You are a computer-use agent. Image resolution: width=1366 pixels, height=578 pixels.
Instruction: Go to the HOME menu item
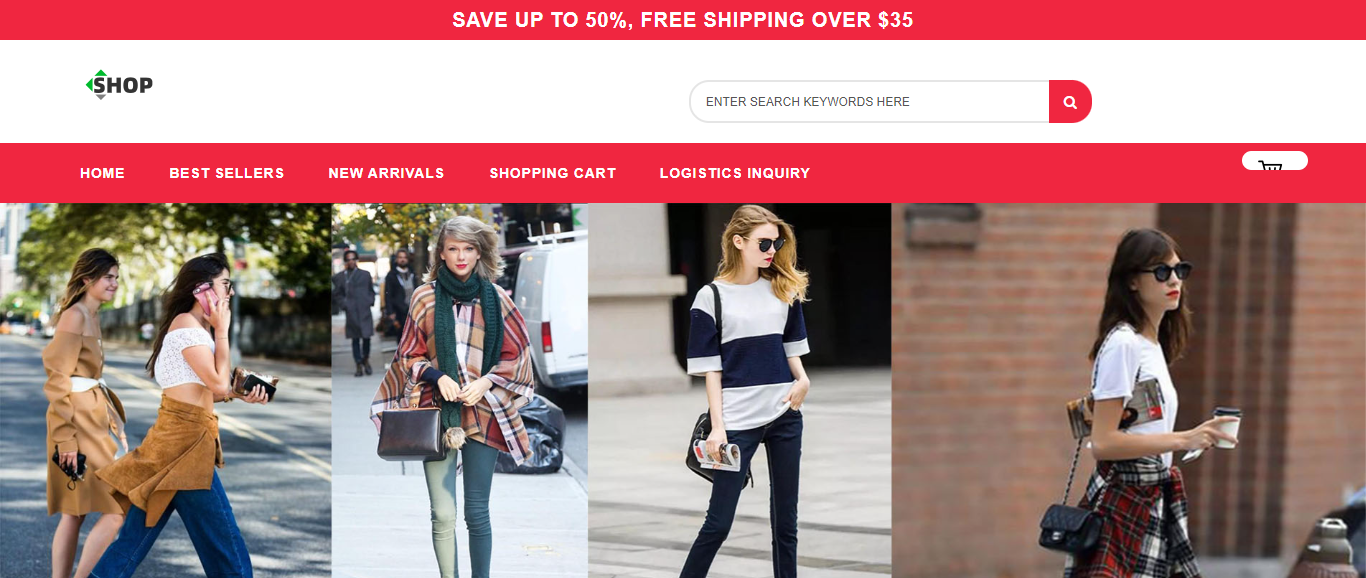102,173
